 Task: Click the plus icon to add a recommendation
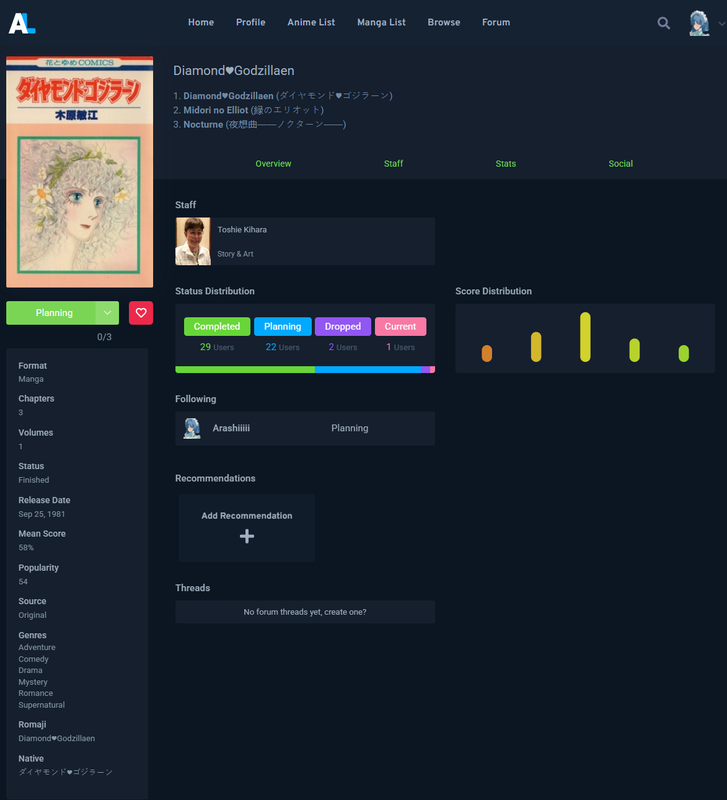pos(247,536)
